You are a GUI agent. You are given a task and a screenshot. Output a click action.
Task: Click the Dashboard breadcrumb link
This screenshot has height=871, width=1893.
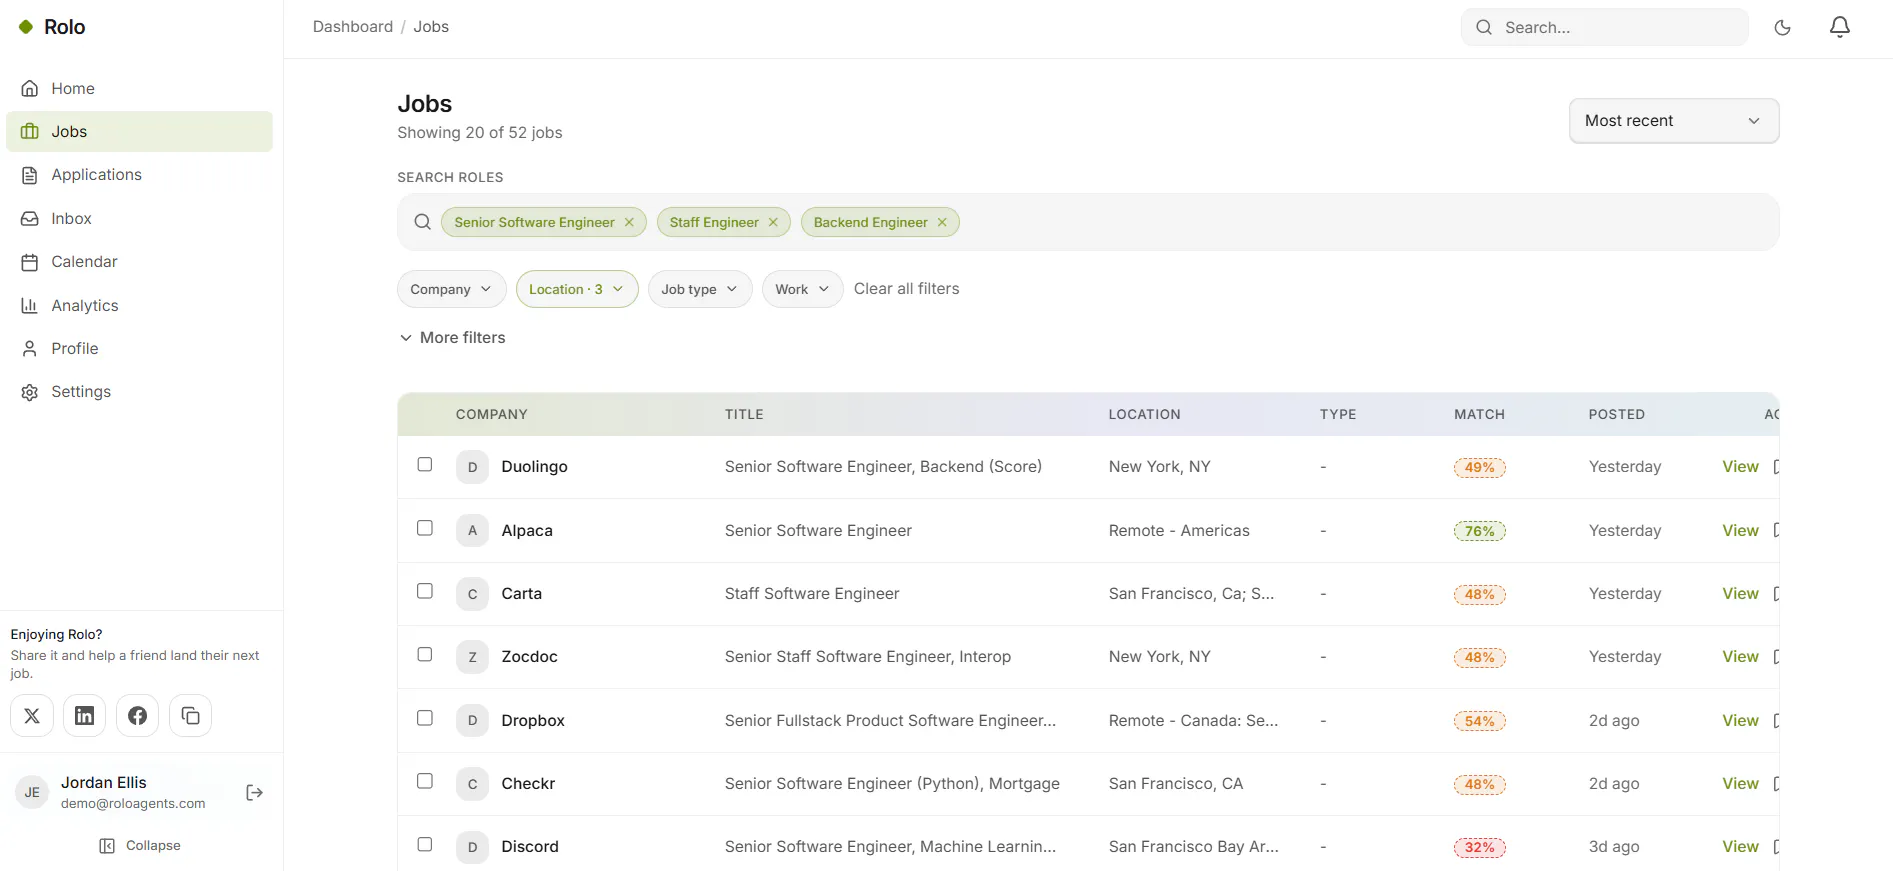point(353,27)
